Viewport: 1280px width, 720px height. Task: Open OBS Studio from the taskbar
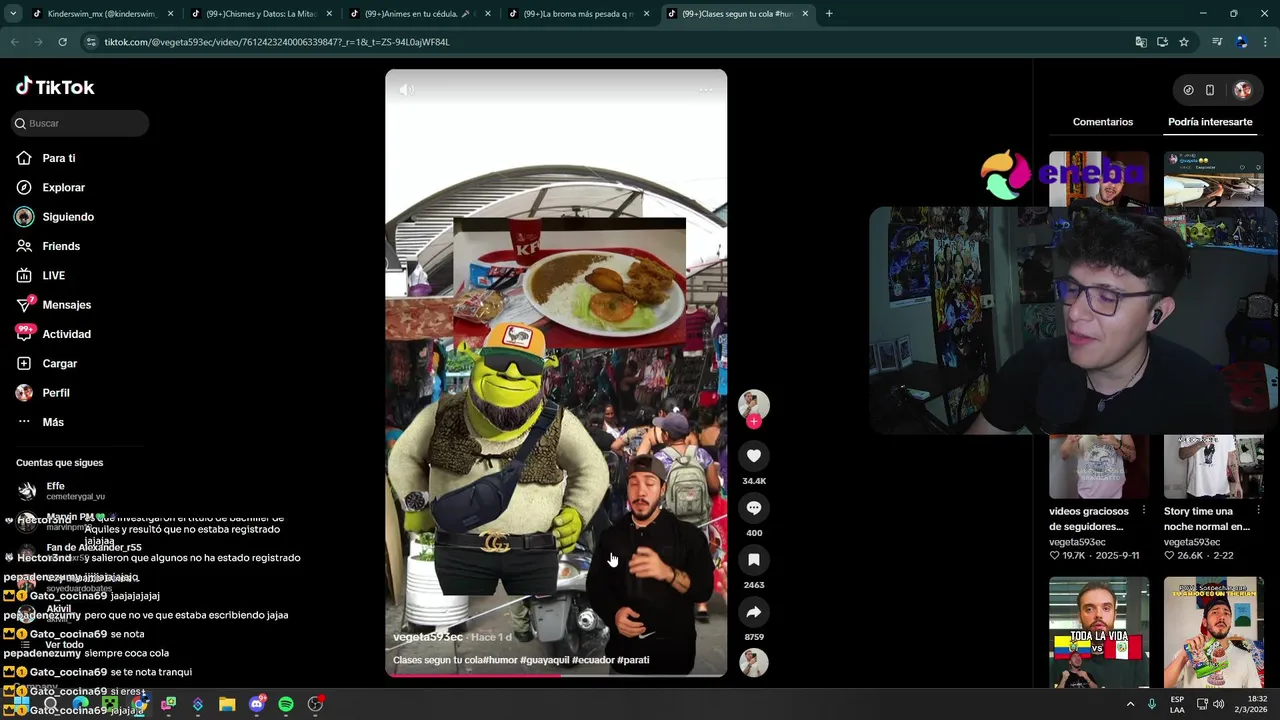[x=315, y=705]
